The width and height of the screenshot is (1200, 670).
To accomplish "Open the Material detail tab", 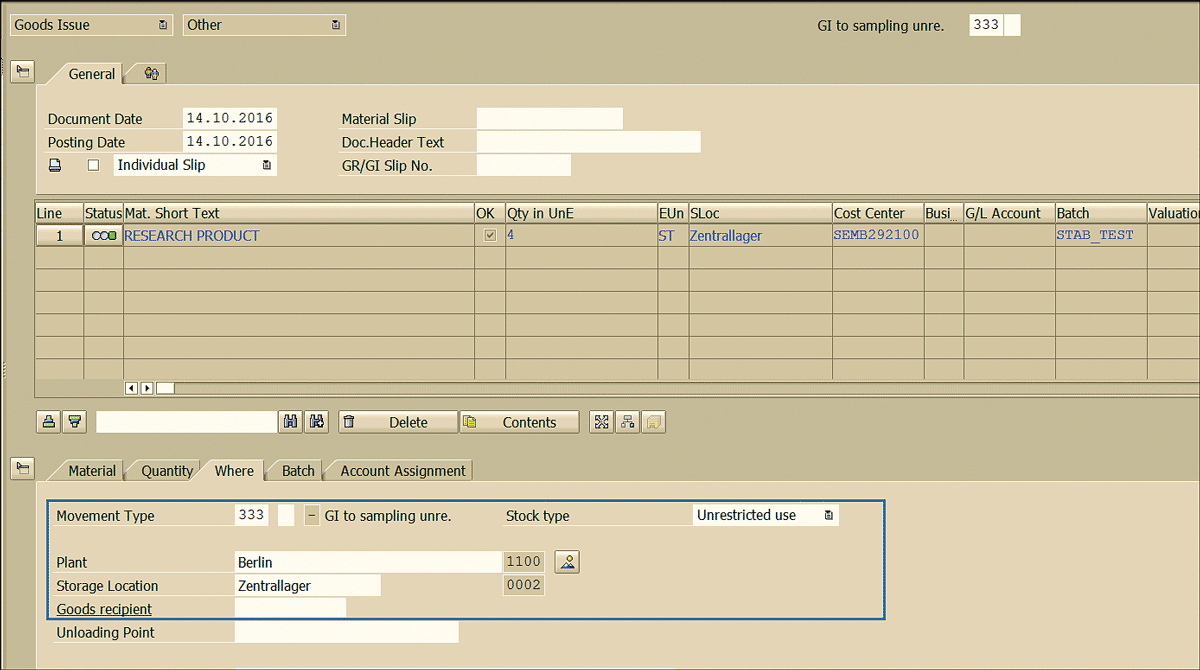I will [92, 470].
